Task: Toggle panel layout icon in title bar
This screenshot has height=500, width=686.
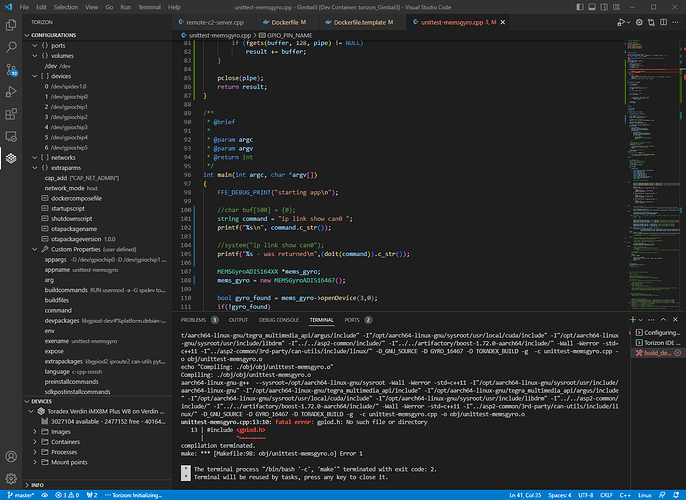Action: [592, 7]
